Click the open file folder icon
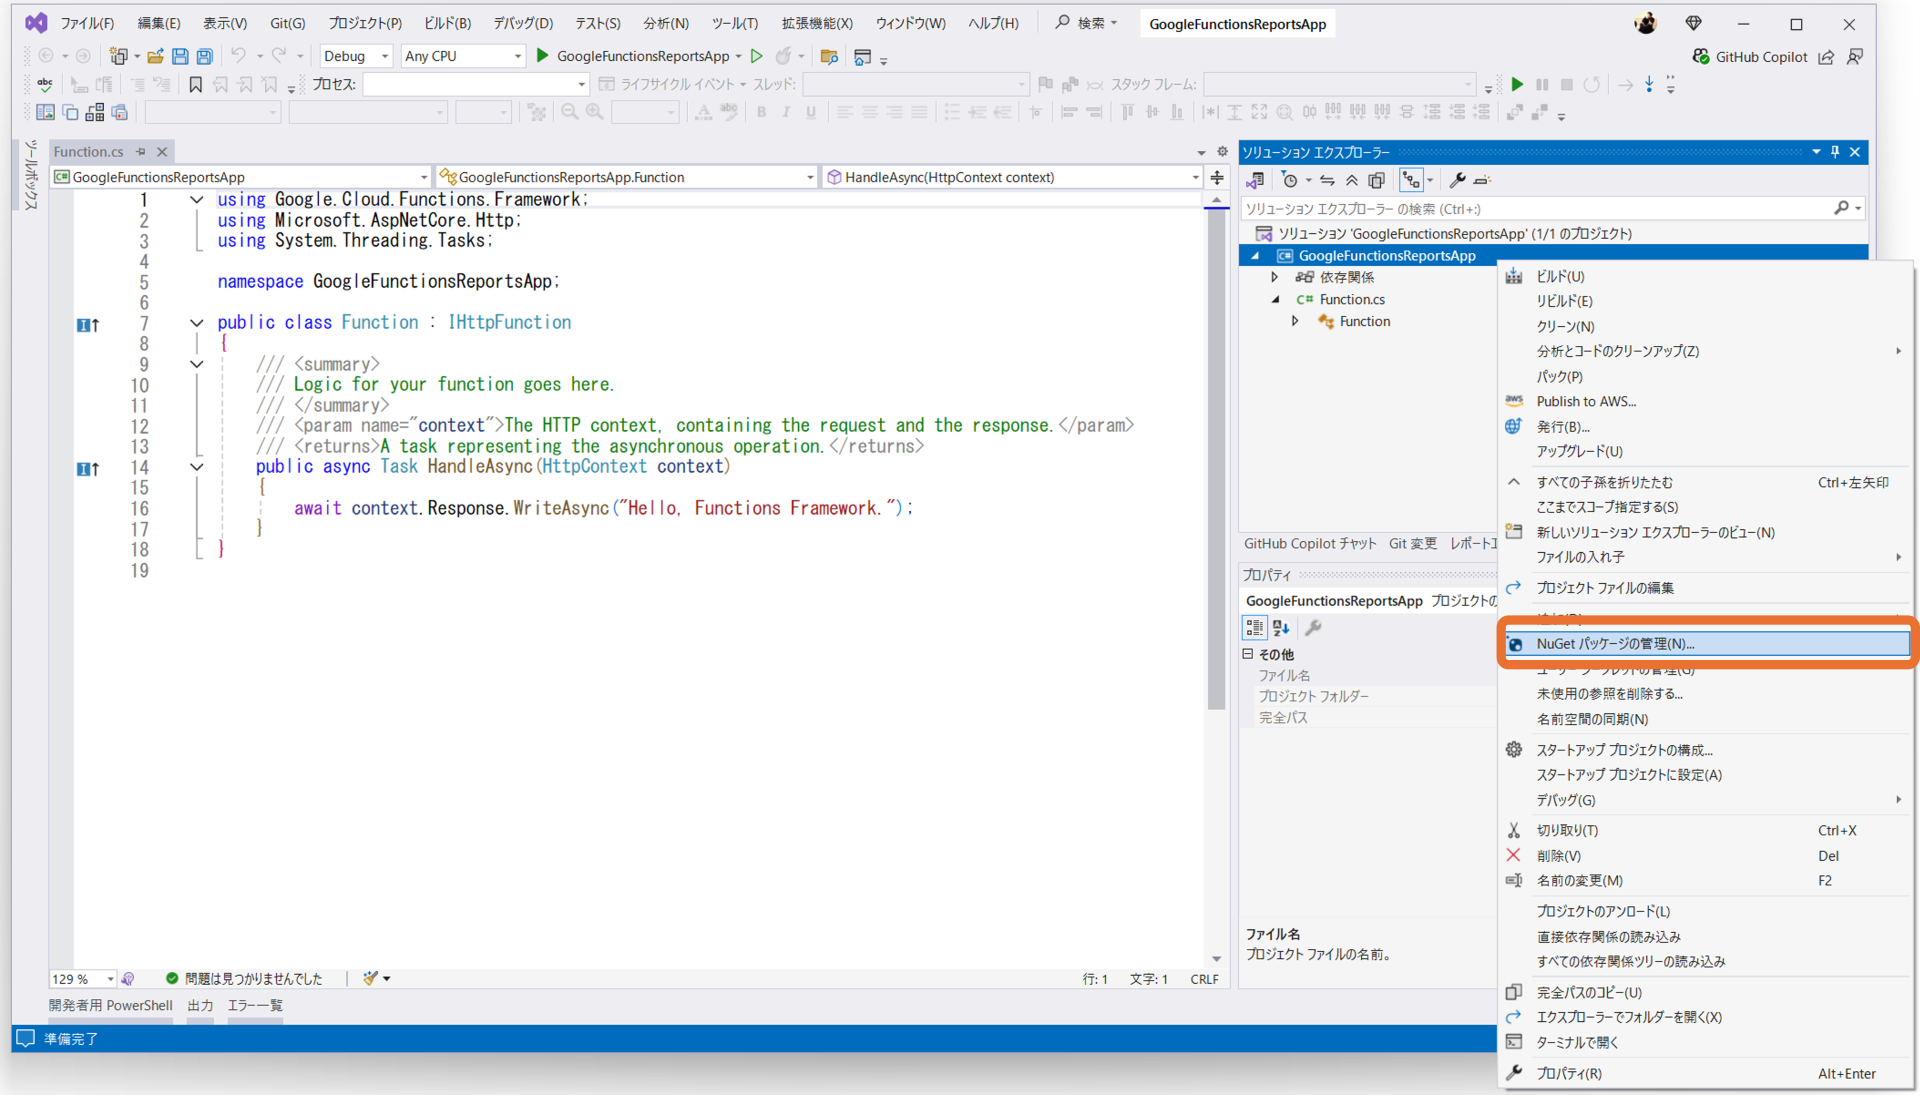 (155, 57)
